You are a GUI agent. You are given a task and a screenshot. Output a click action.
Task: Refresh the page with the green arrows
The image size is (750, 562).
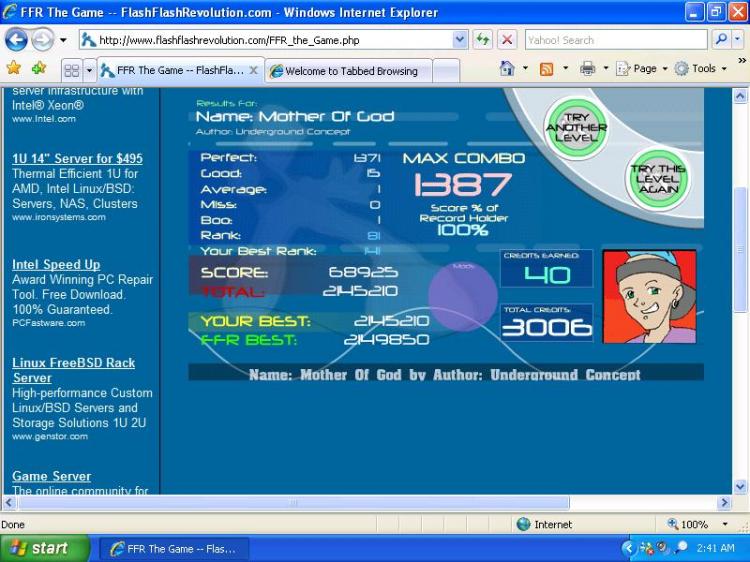(x=483, y=40)
